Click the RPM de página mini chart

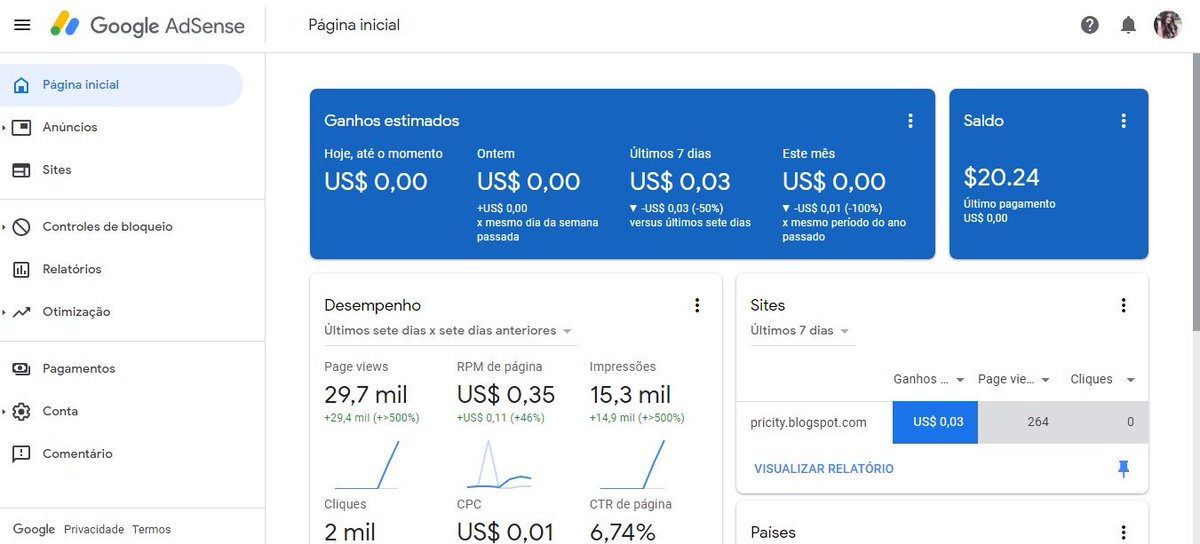coord(499,464)
